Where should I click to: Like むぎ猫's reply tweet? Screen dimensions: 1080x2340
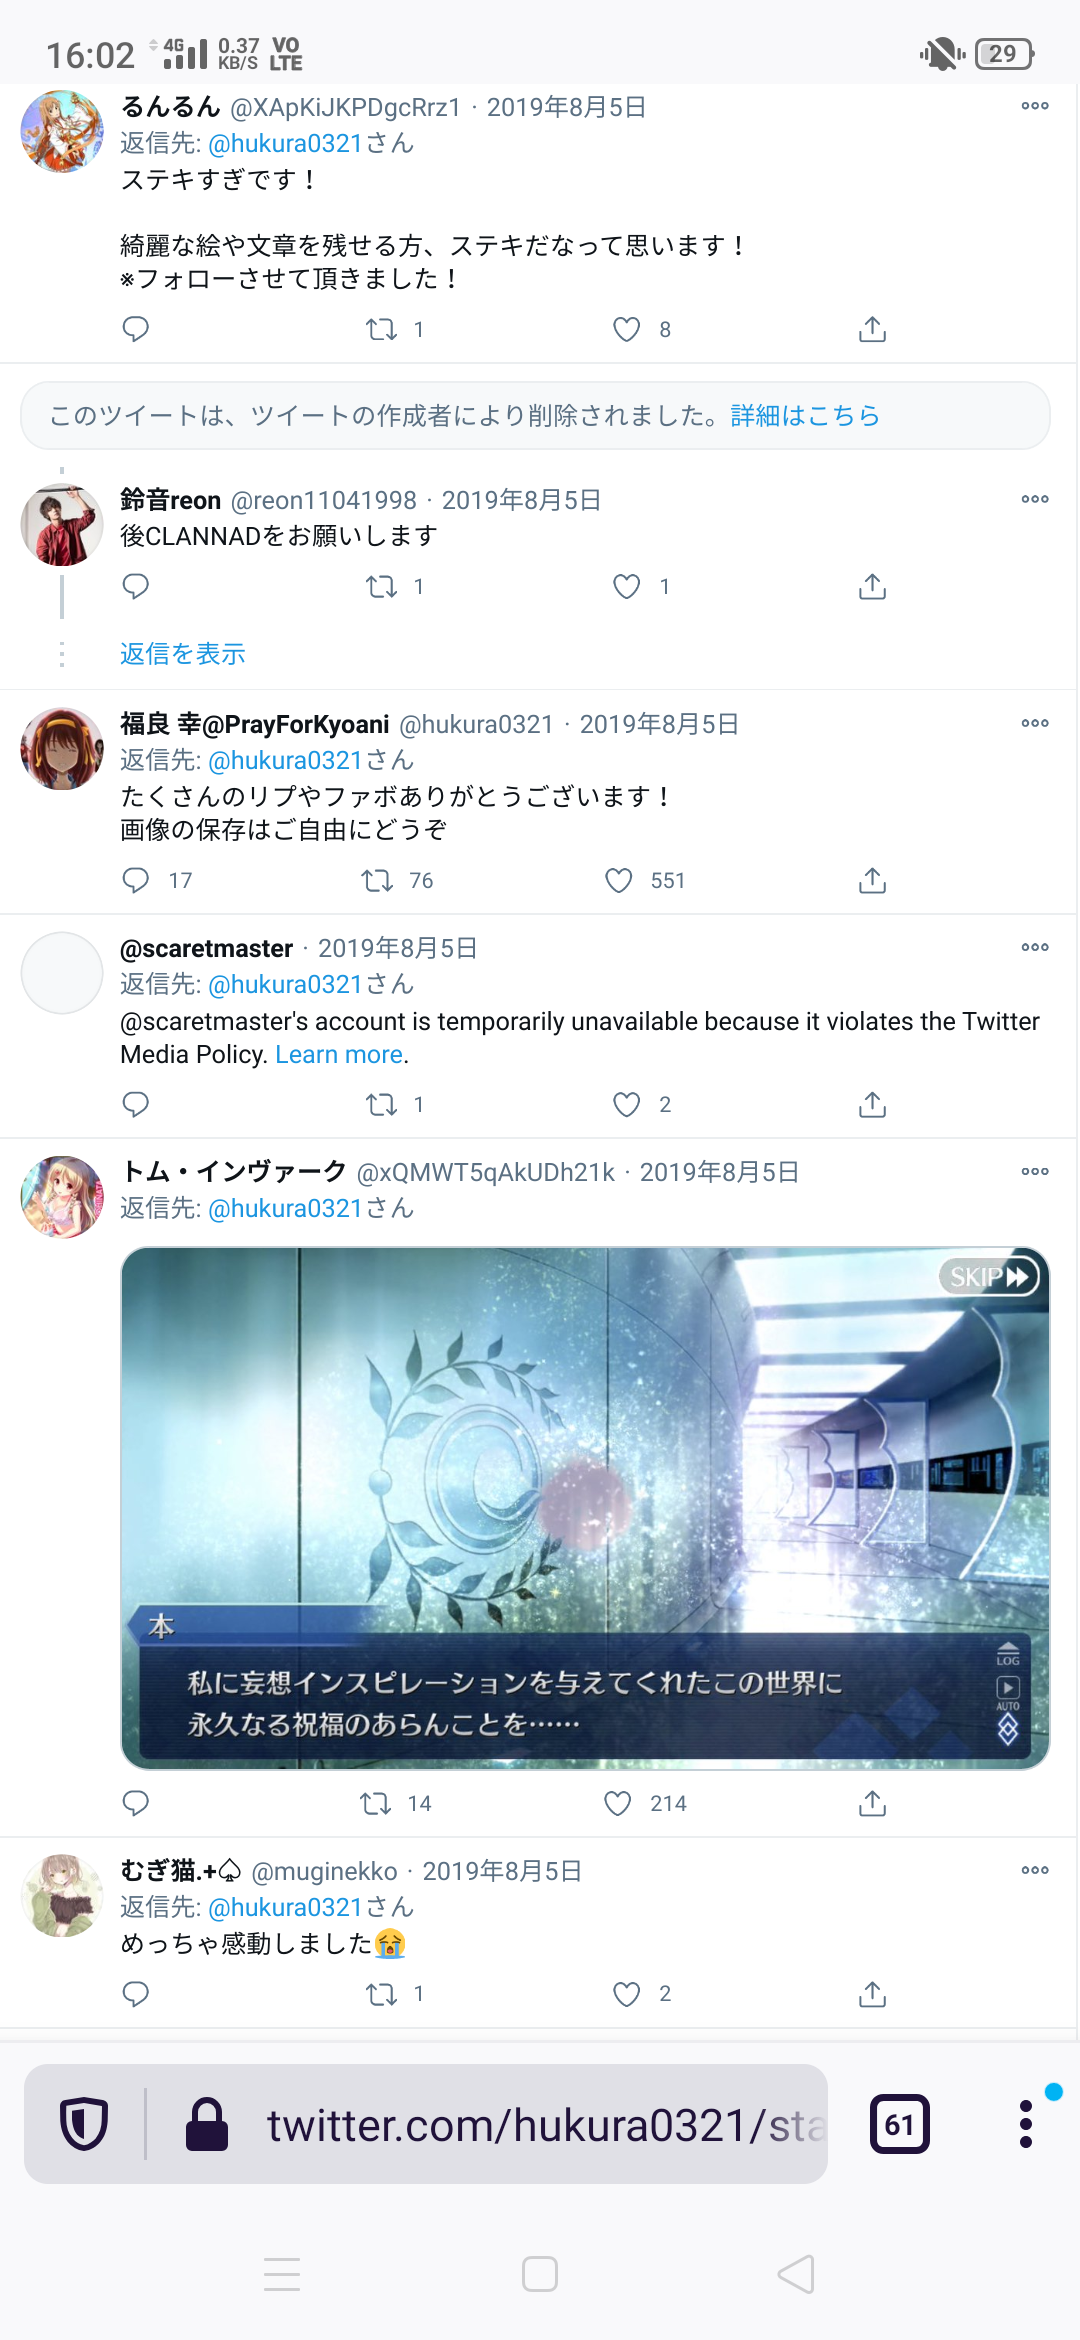point(627,1994)
